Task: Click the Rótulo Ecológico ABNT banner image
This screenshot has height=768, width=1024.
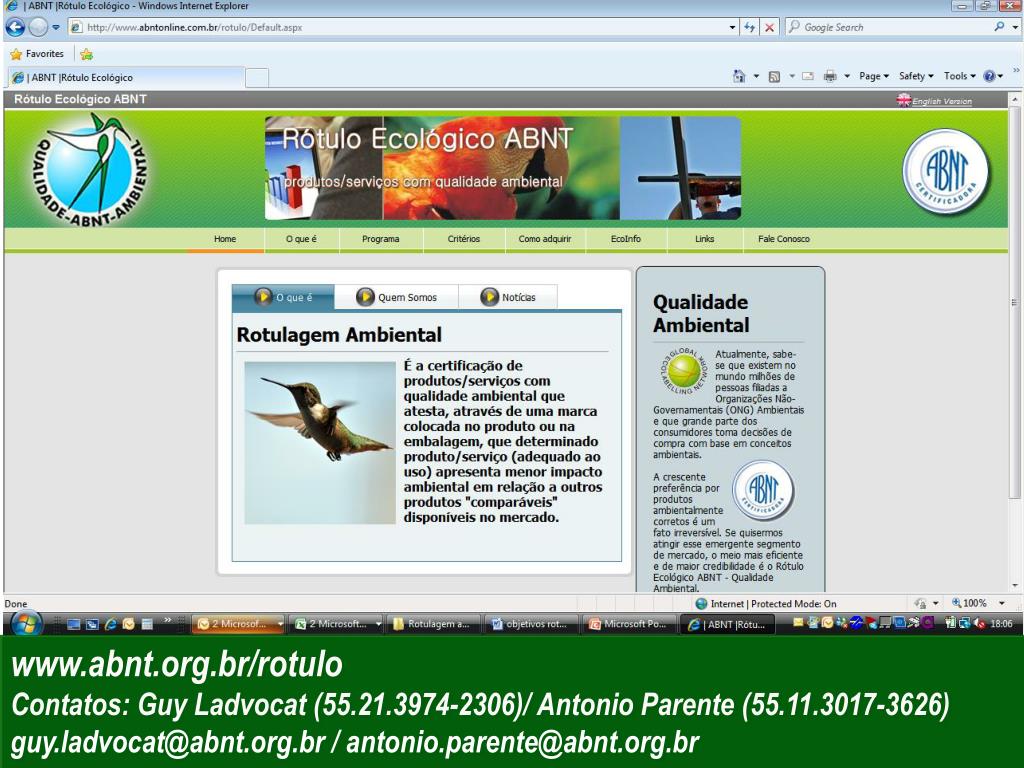Action: [503, 168]
